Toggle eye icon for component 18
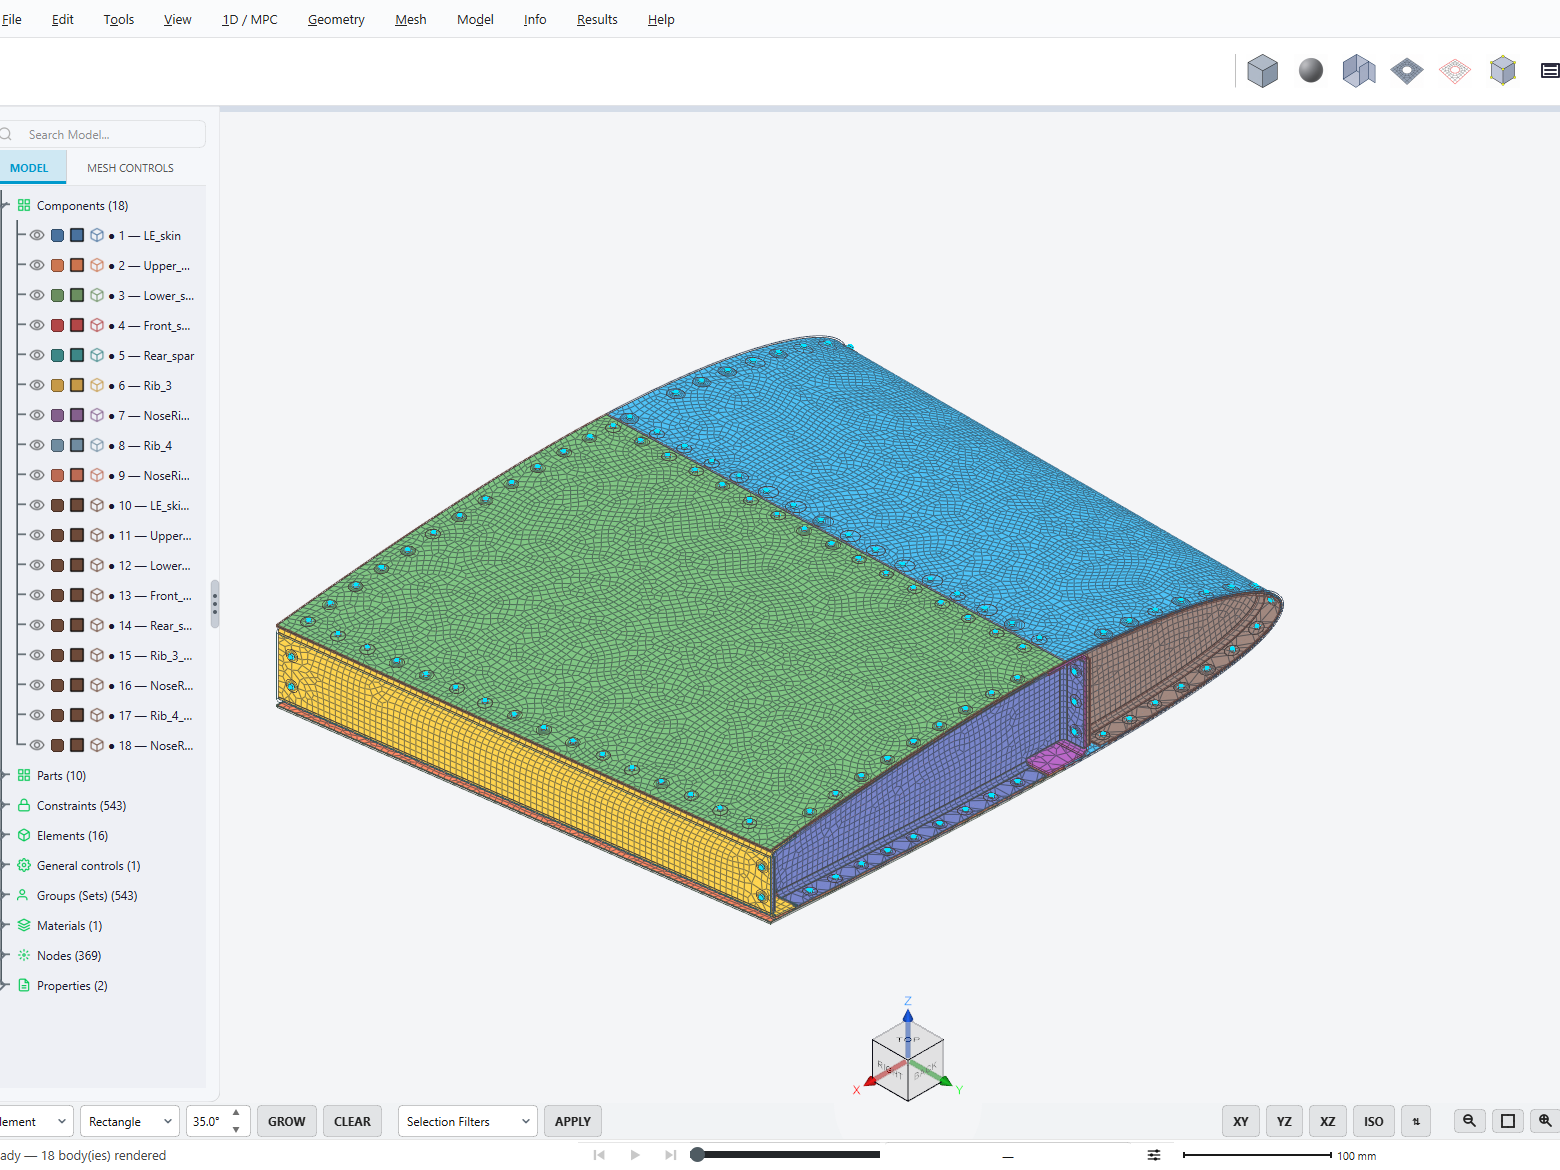This screenshot has height=1170, width=1560. [x=37, y=746]
